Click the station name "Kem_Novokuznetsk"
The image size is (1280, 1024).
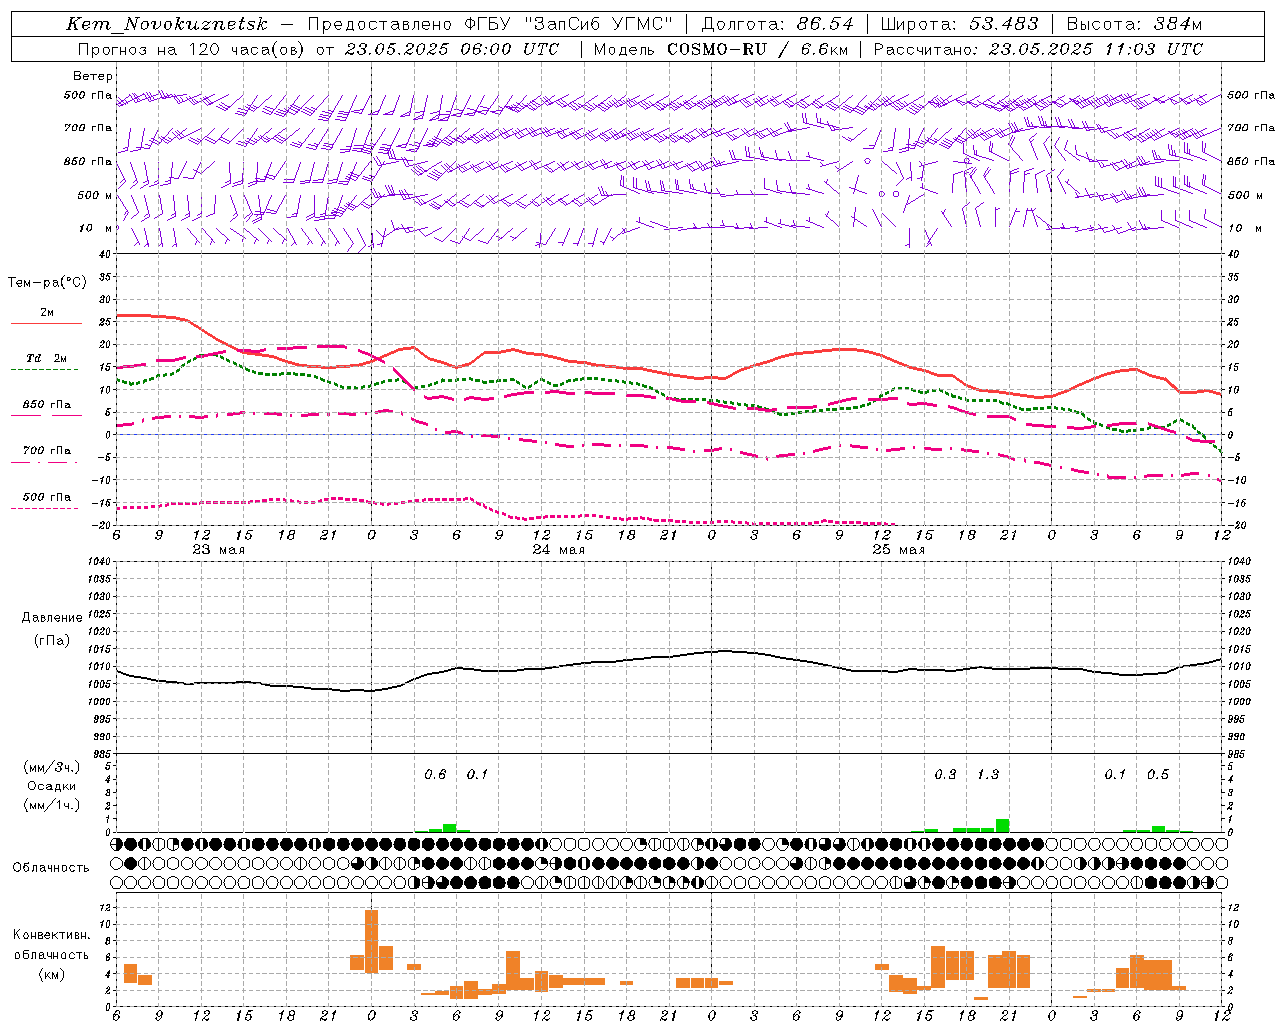tap(167, 24)
